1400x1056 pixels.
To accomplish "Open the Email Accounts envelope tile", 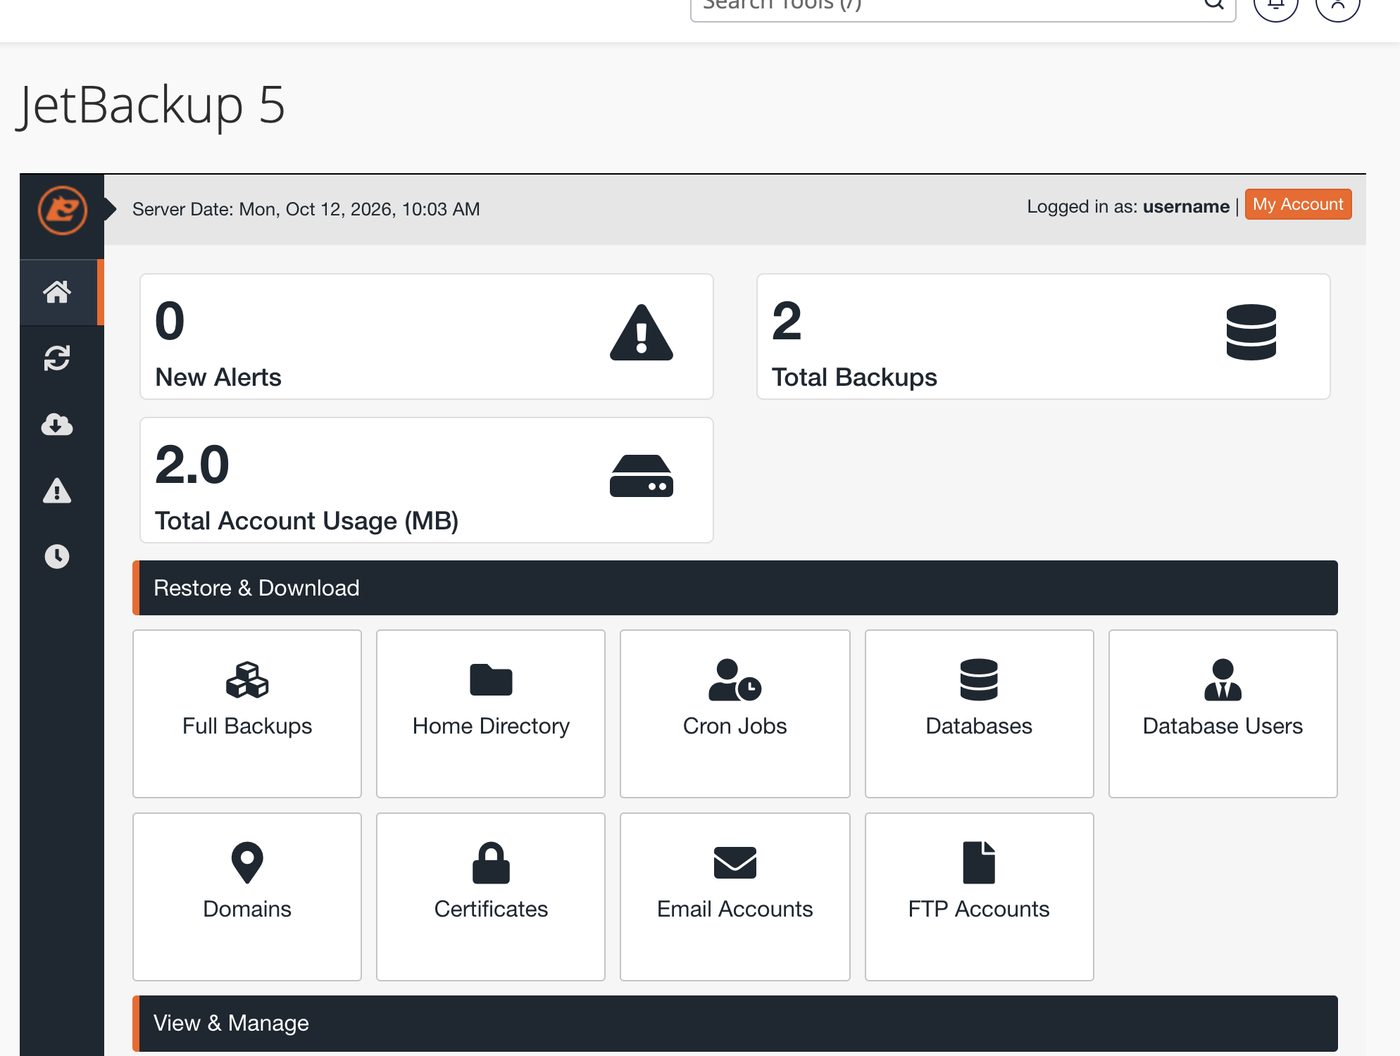I will coord(735,897).
